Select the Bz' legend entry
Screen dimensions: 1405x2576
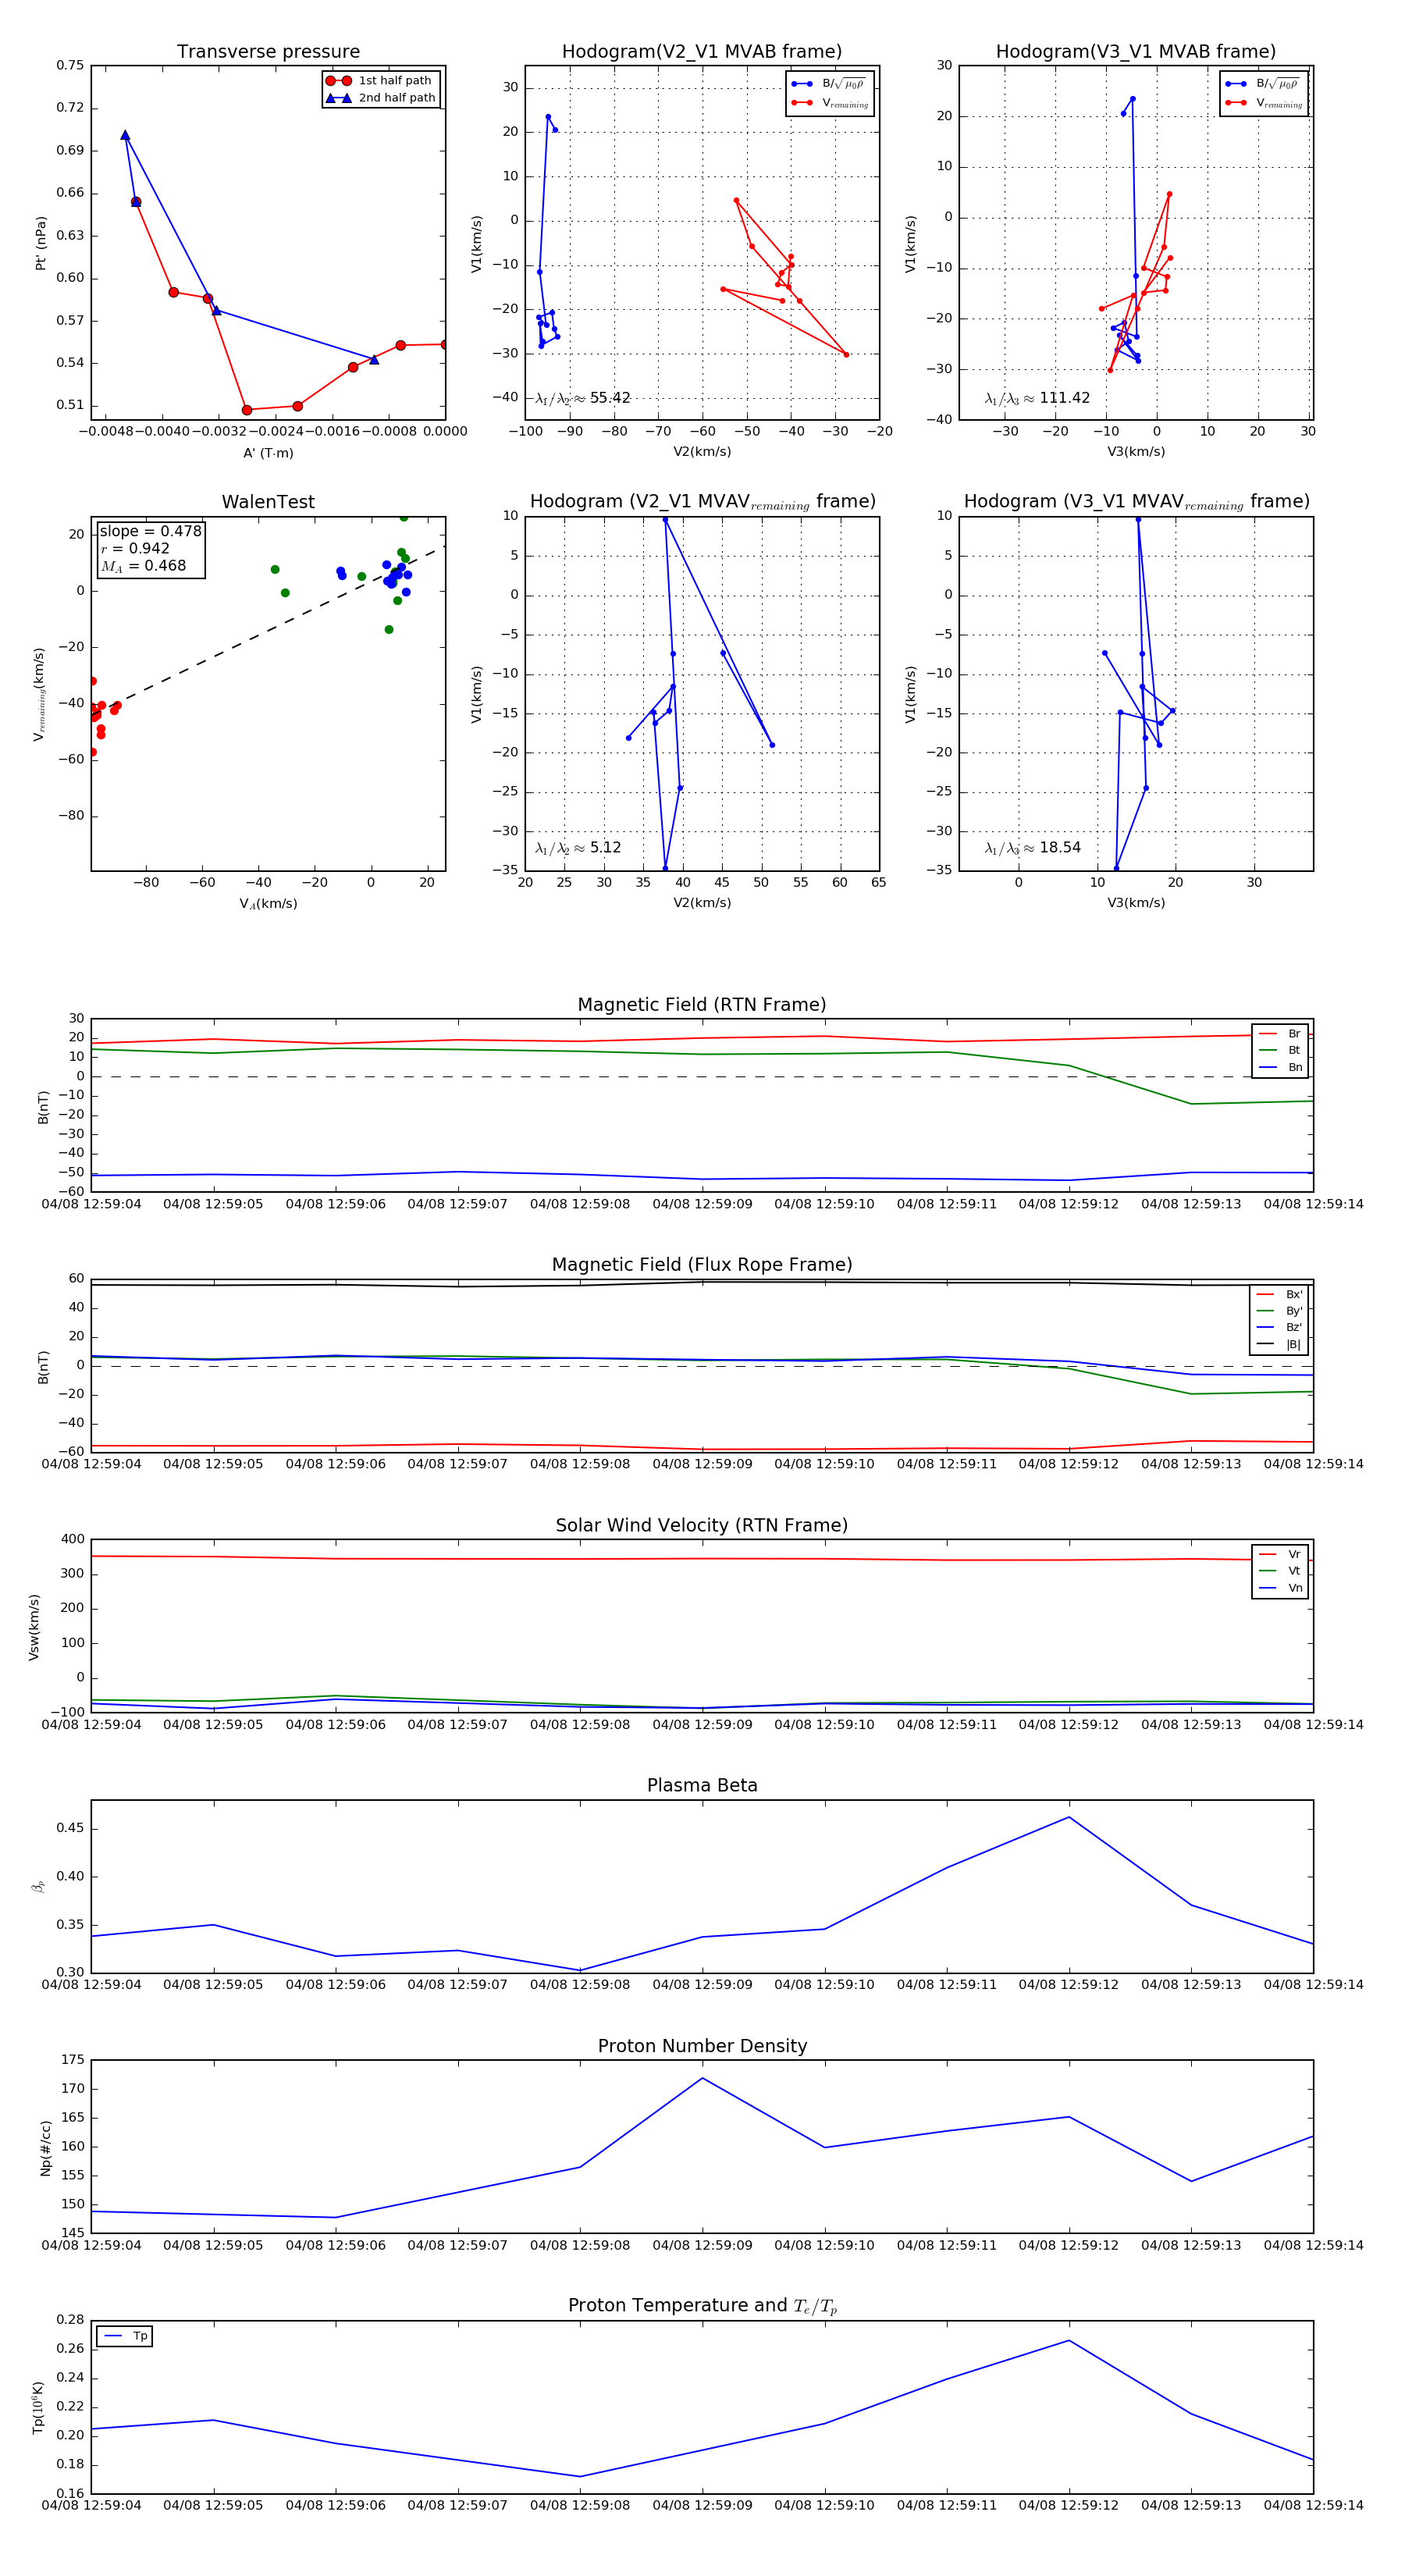pyautogui.click(x=1279, y=1328)
